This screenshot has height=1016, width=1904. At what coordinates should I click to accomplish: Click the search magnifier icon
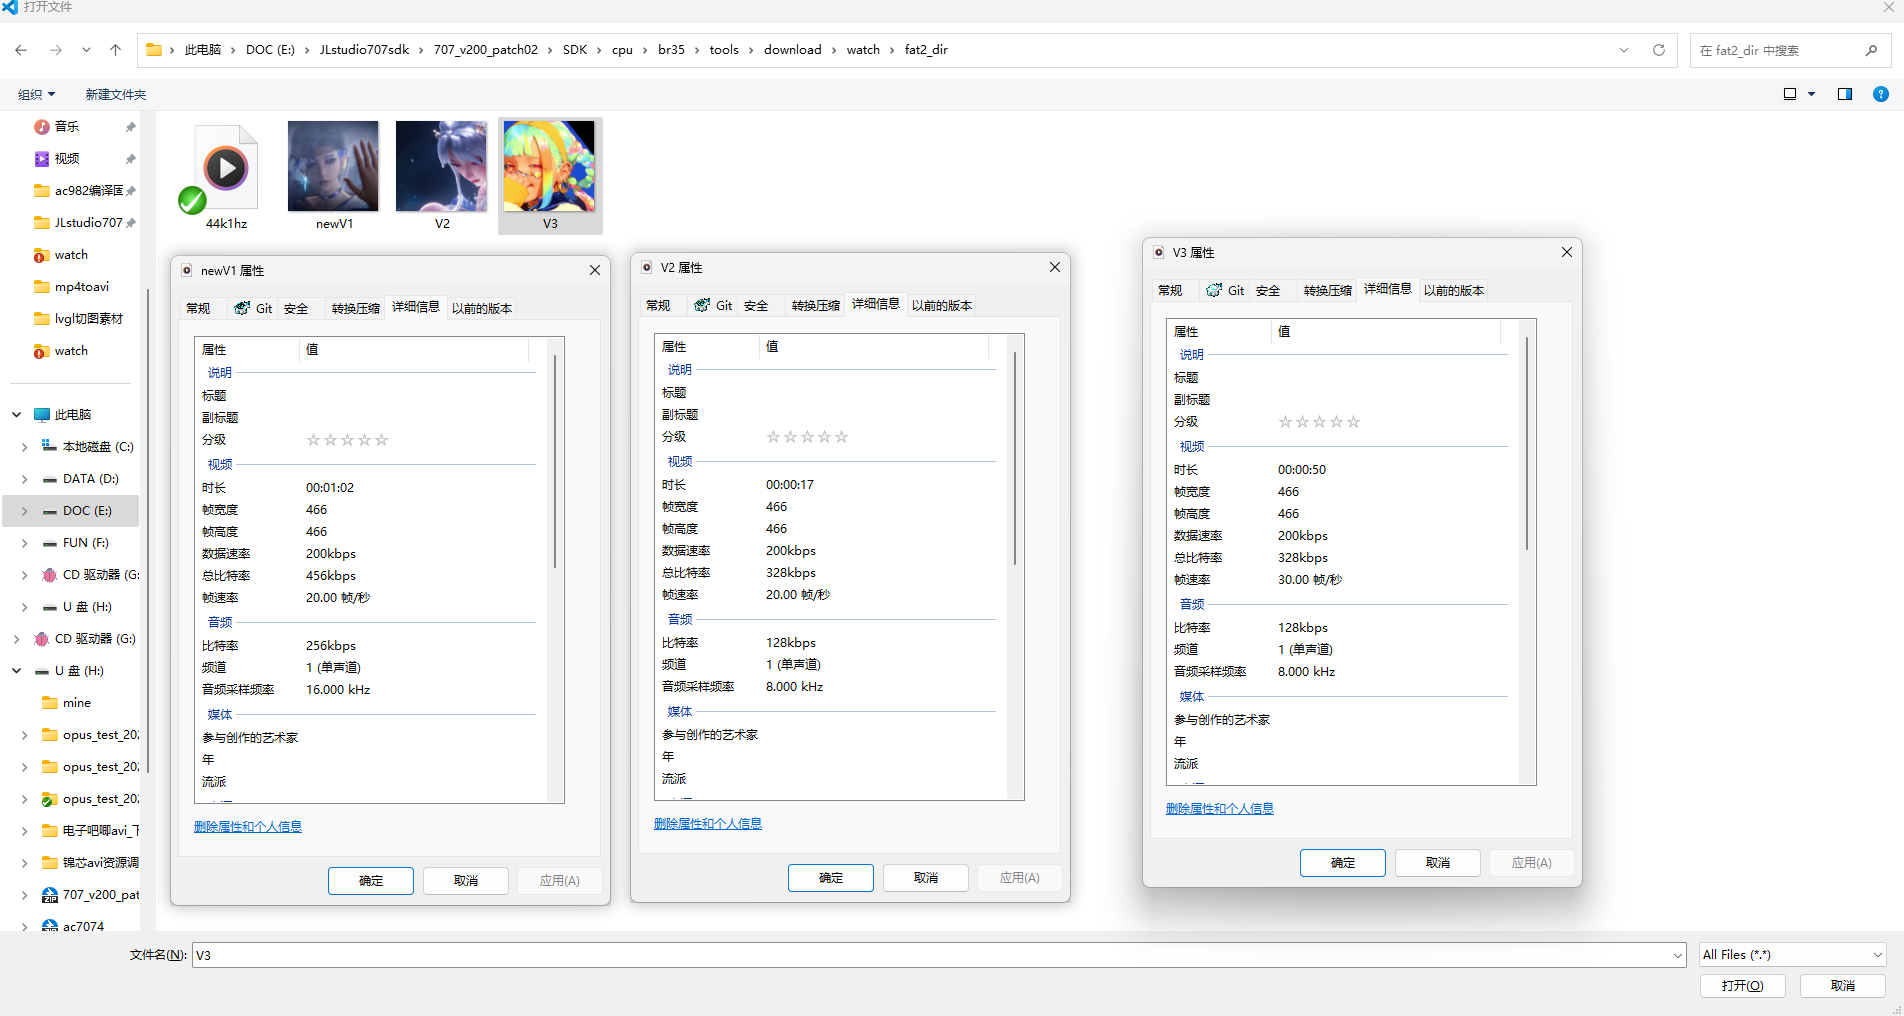pos(1871,50)
